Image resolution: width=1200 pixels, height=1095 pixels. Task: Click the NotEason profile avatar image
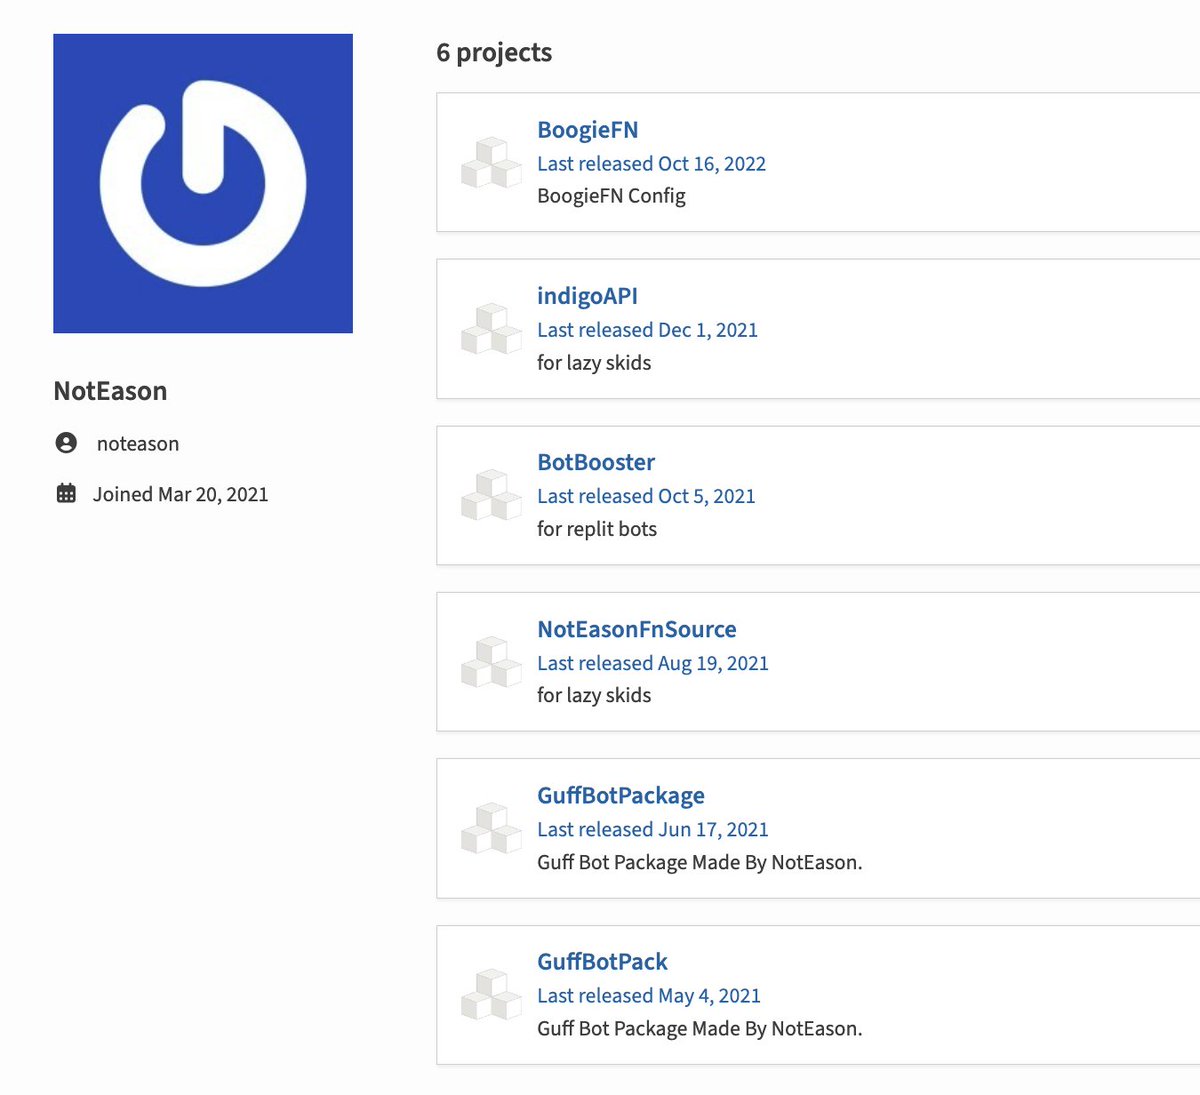(x=203, y=183)
